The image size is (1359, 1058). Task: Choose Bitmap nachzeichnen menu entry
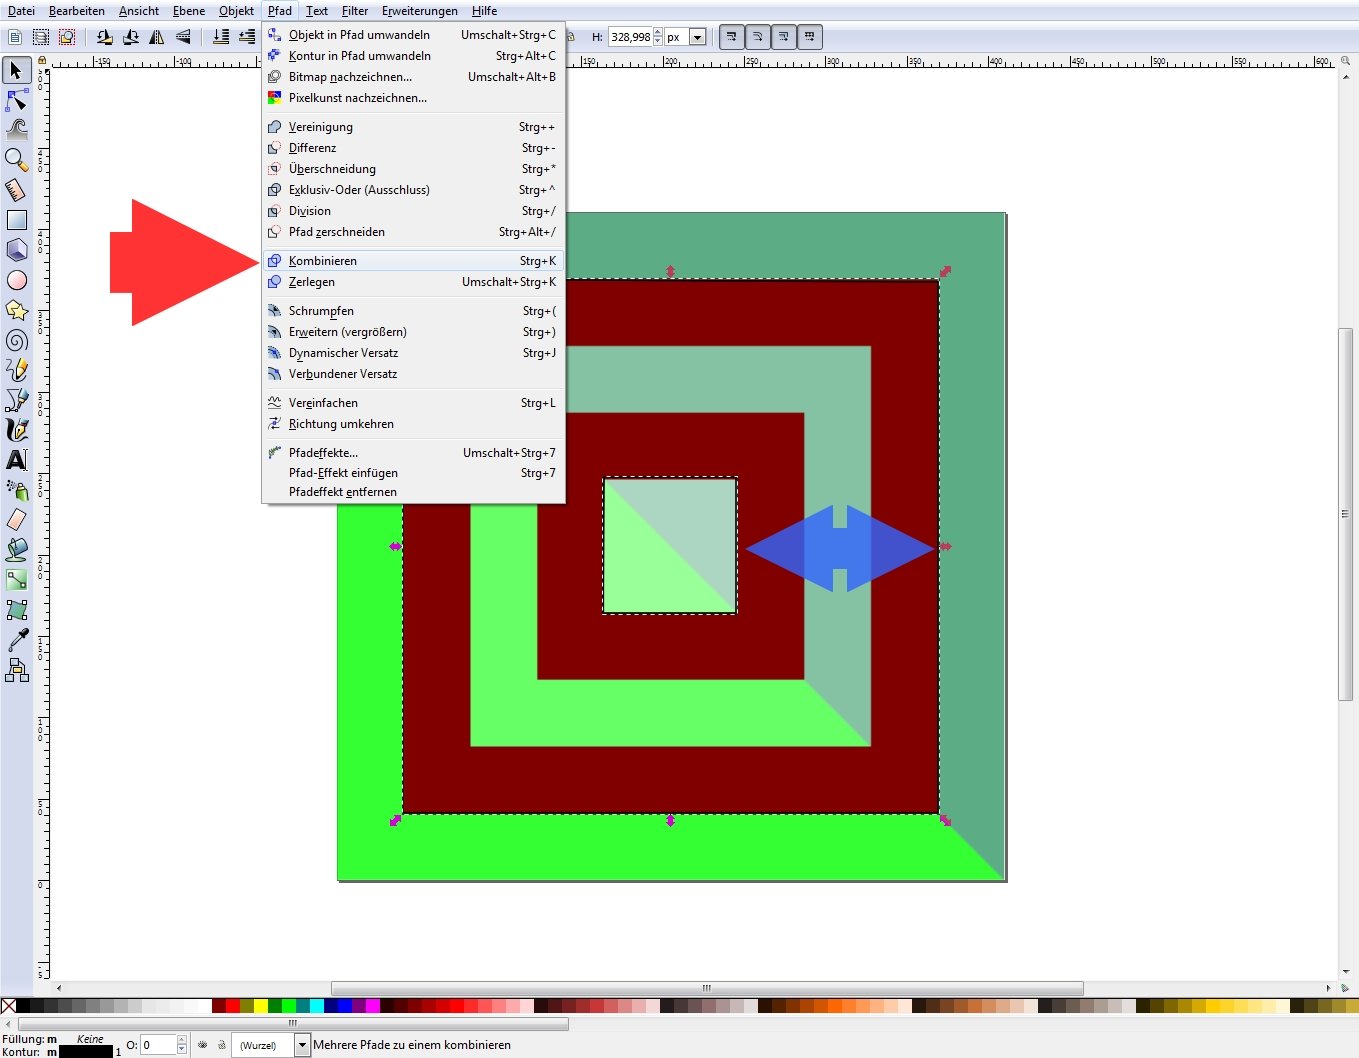413,77
